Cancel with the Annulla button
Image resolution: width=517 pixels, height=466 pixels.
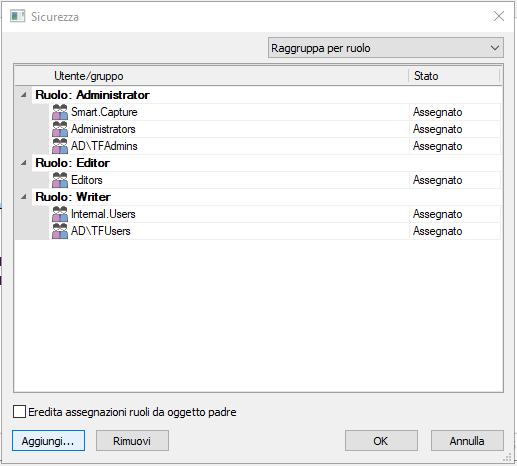pyautogui.click(x=467, y=441)
